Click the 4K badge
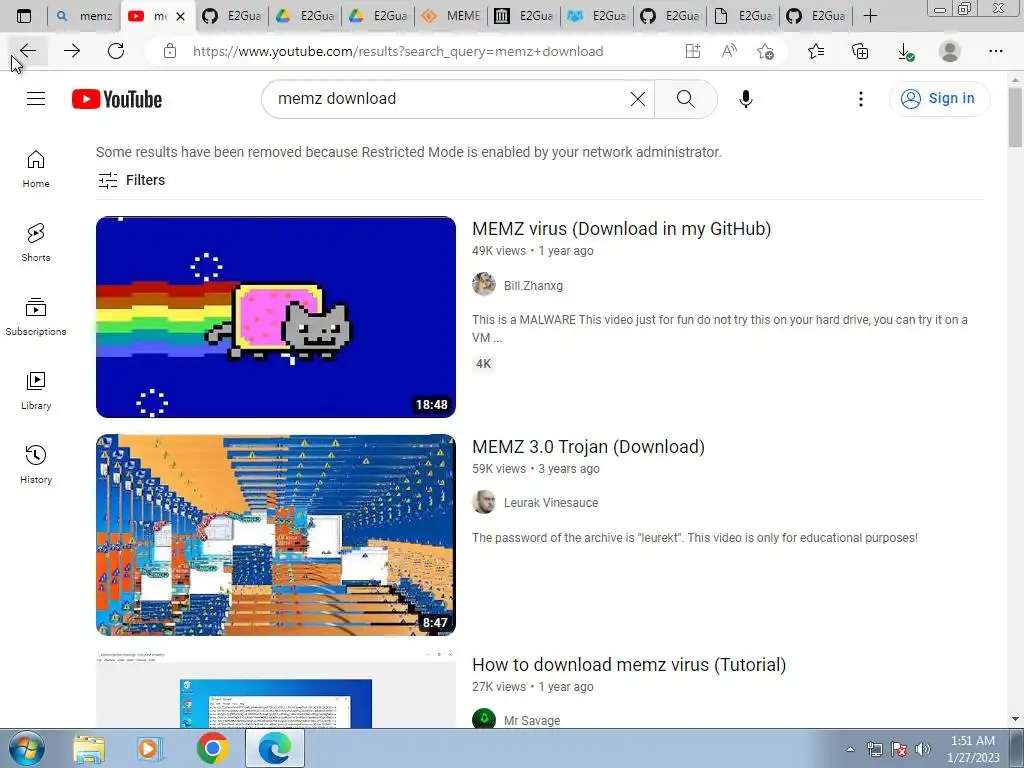The image size is (1024, 768). [x=483, y=364]
